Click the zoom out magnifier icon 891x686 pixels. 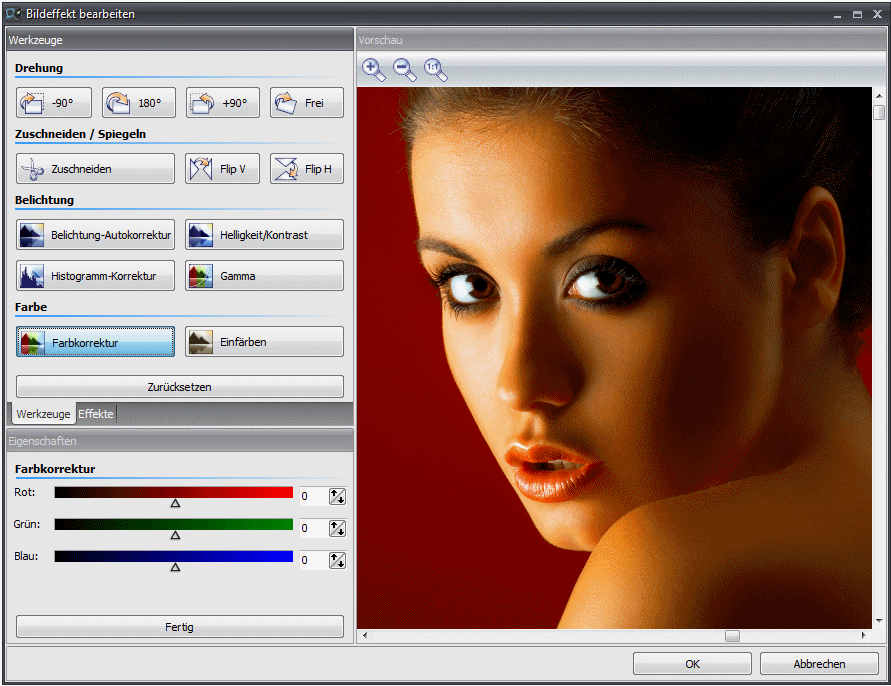tap(404, 69)
